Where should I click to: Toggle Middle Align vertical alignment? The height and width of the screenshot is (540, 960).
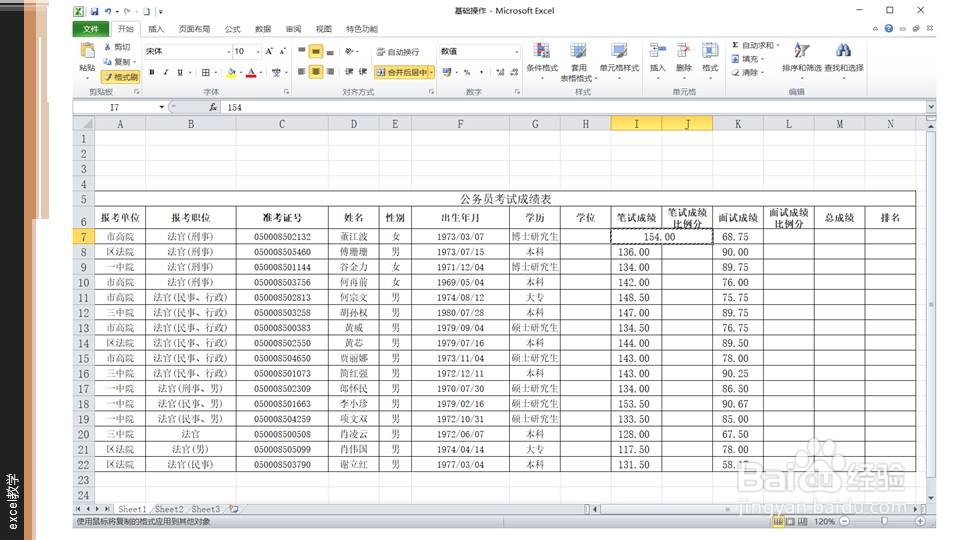[x=316, y=51]
